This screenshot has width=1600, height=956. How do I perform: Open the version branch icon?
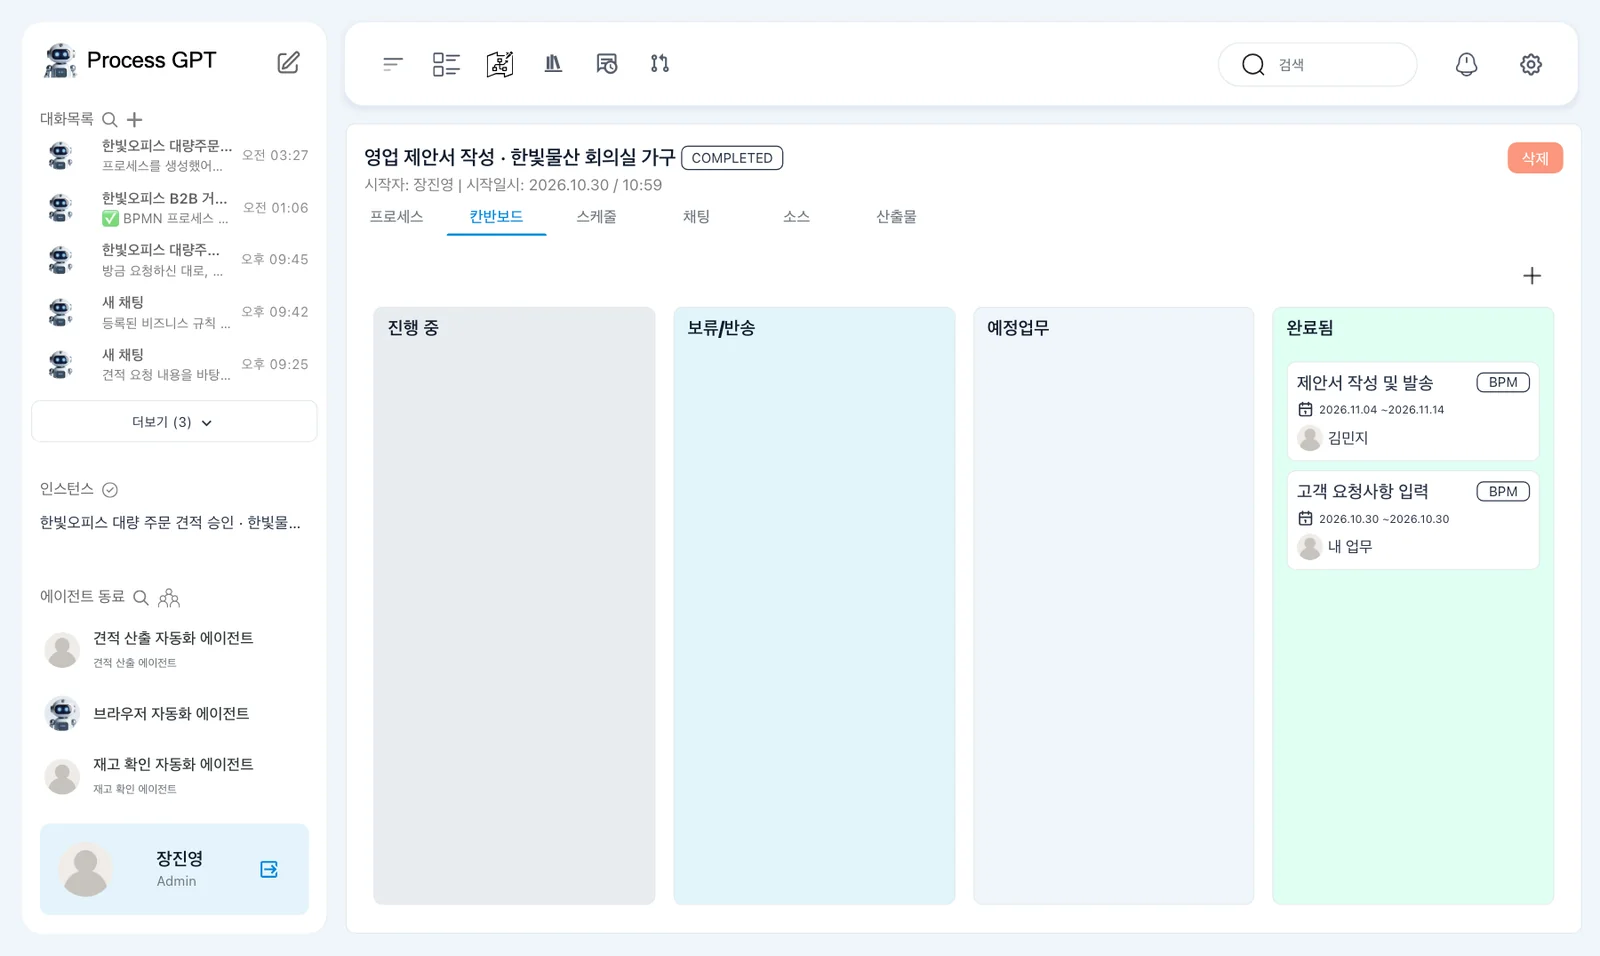tap(660, 64)
